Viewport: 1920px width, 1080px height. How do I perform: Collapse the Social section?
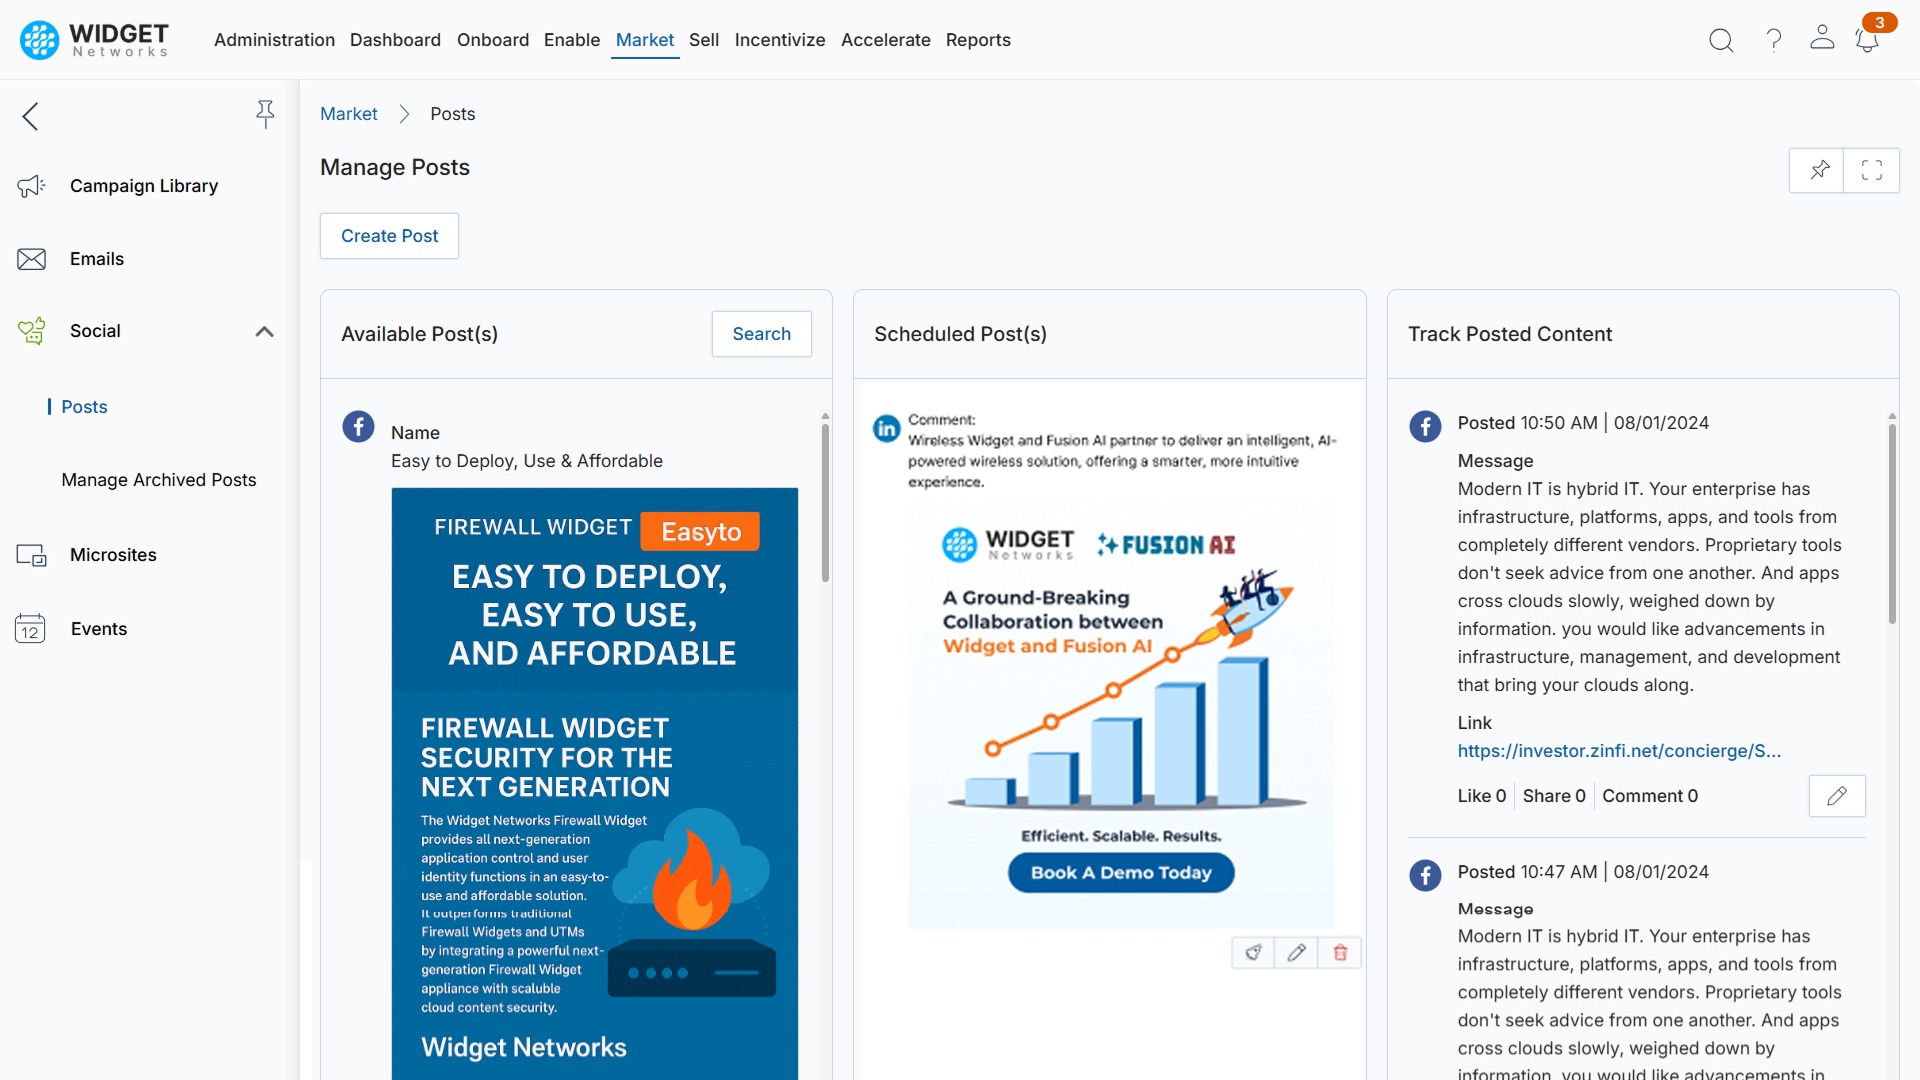pyautogui.click(x=264, y=331)
